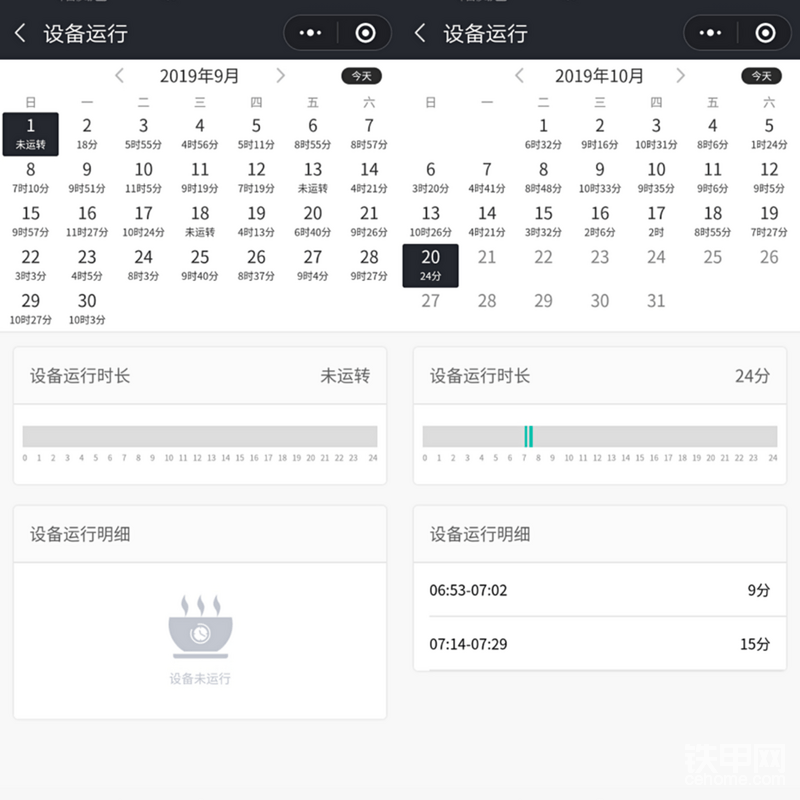The height and width of the screenshot is (800, 800).
Task: Select September 30 with 10时3分
Action: 87,310
